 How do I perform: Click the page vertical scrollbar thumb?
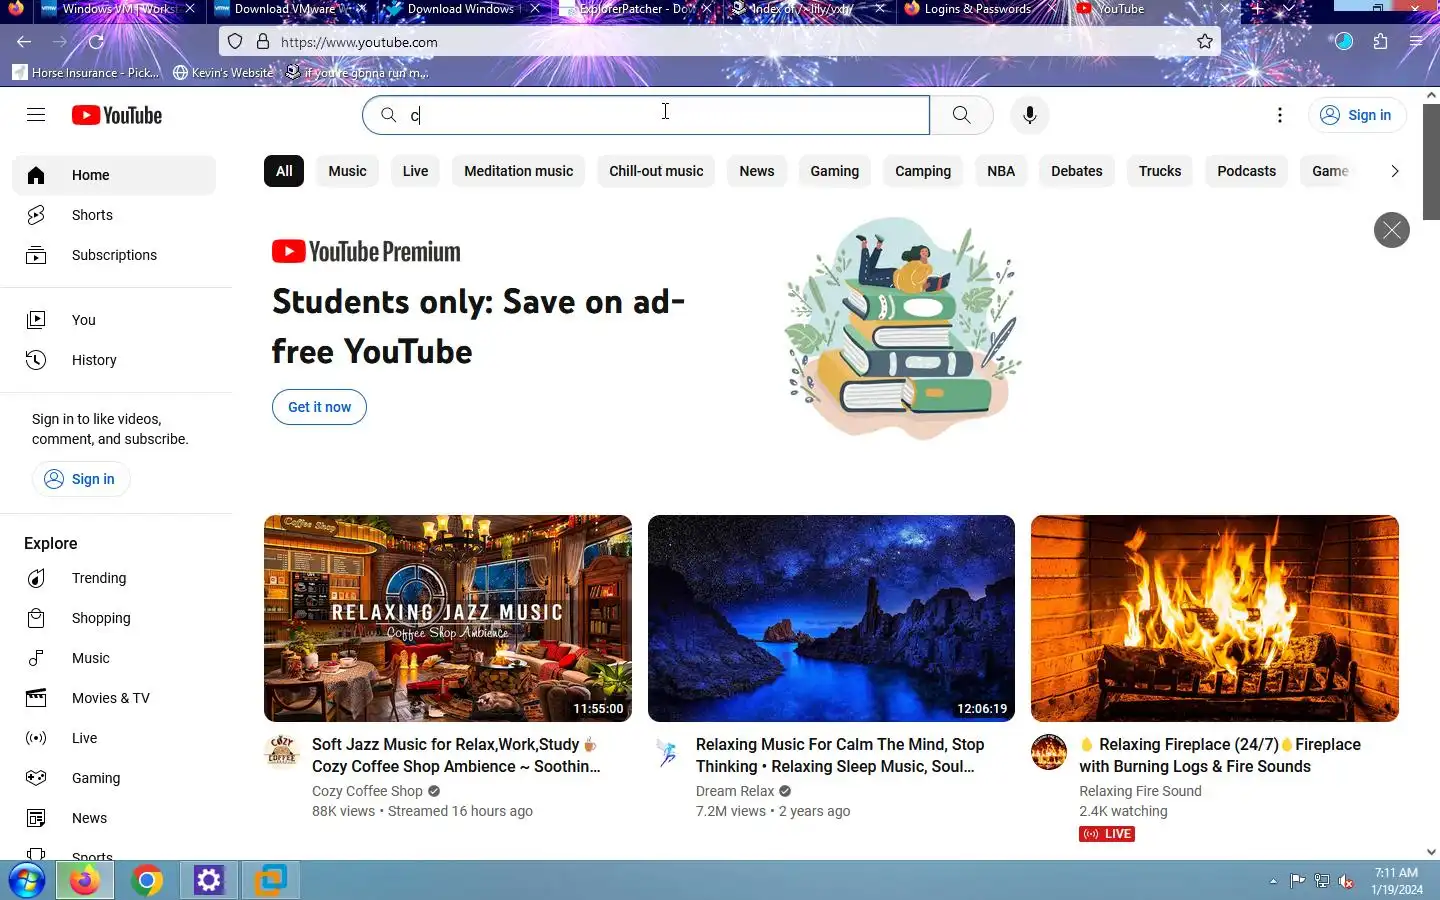click(x=1431, y=160)
